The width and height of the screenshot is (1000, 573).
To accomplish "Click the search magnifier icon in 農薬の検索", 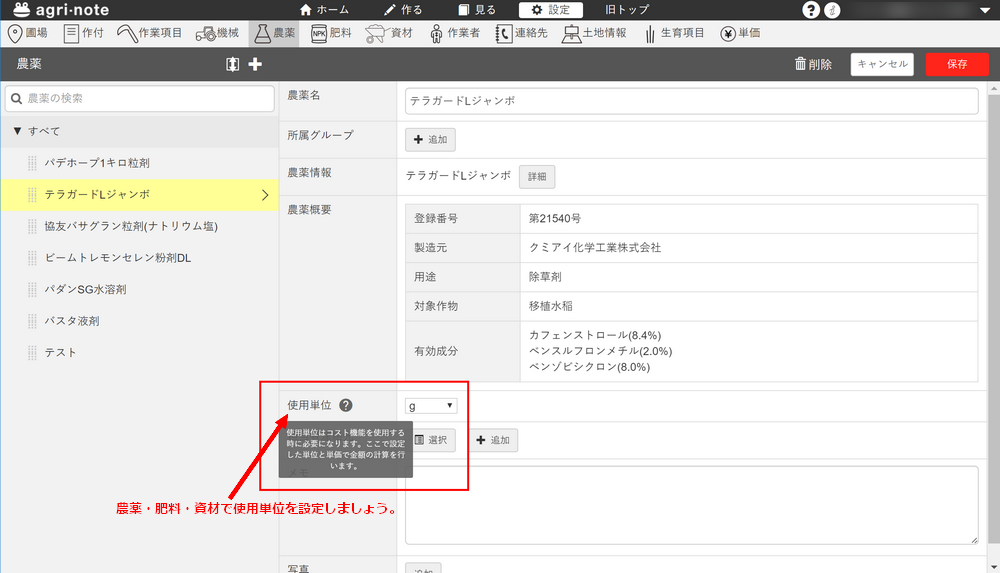I will [x=17, y=98].
